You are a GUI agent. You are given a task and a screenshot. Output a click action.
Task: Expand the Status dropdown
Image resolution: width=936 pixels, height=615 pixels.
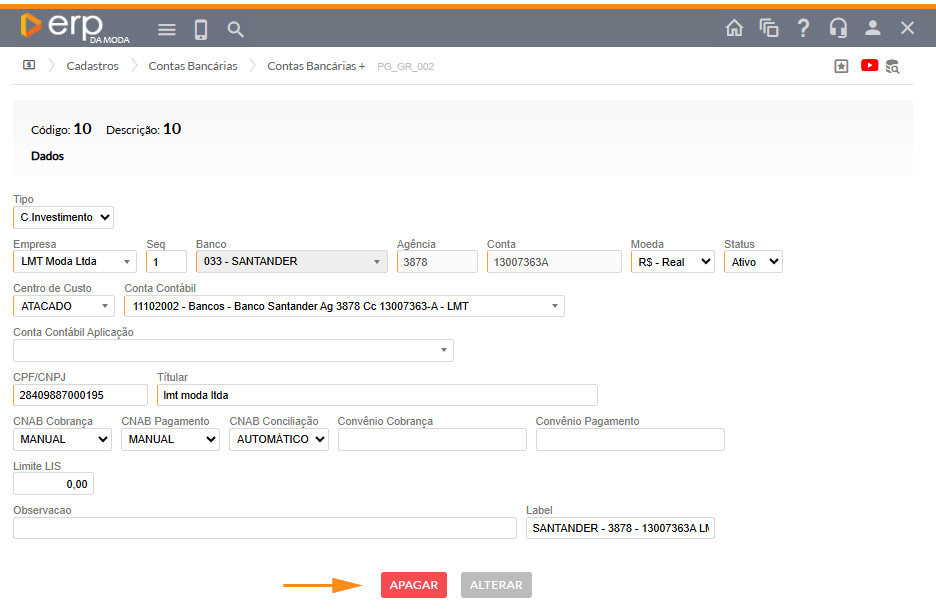tap(752, 262)
